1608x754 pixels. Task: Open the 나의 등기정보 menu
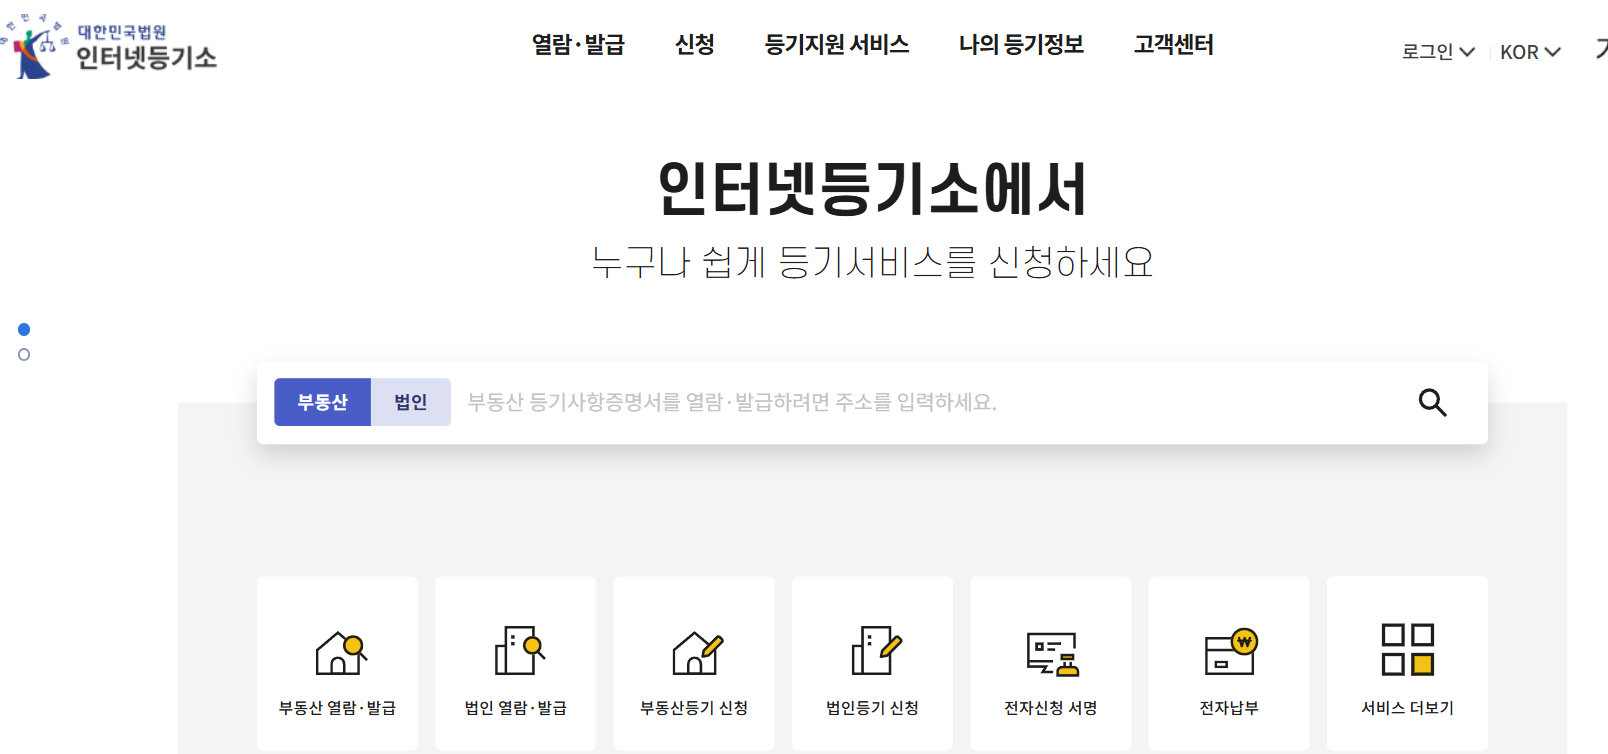1021,45
